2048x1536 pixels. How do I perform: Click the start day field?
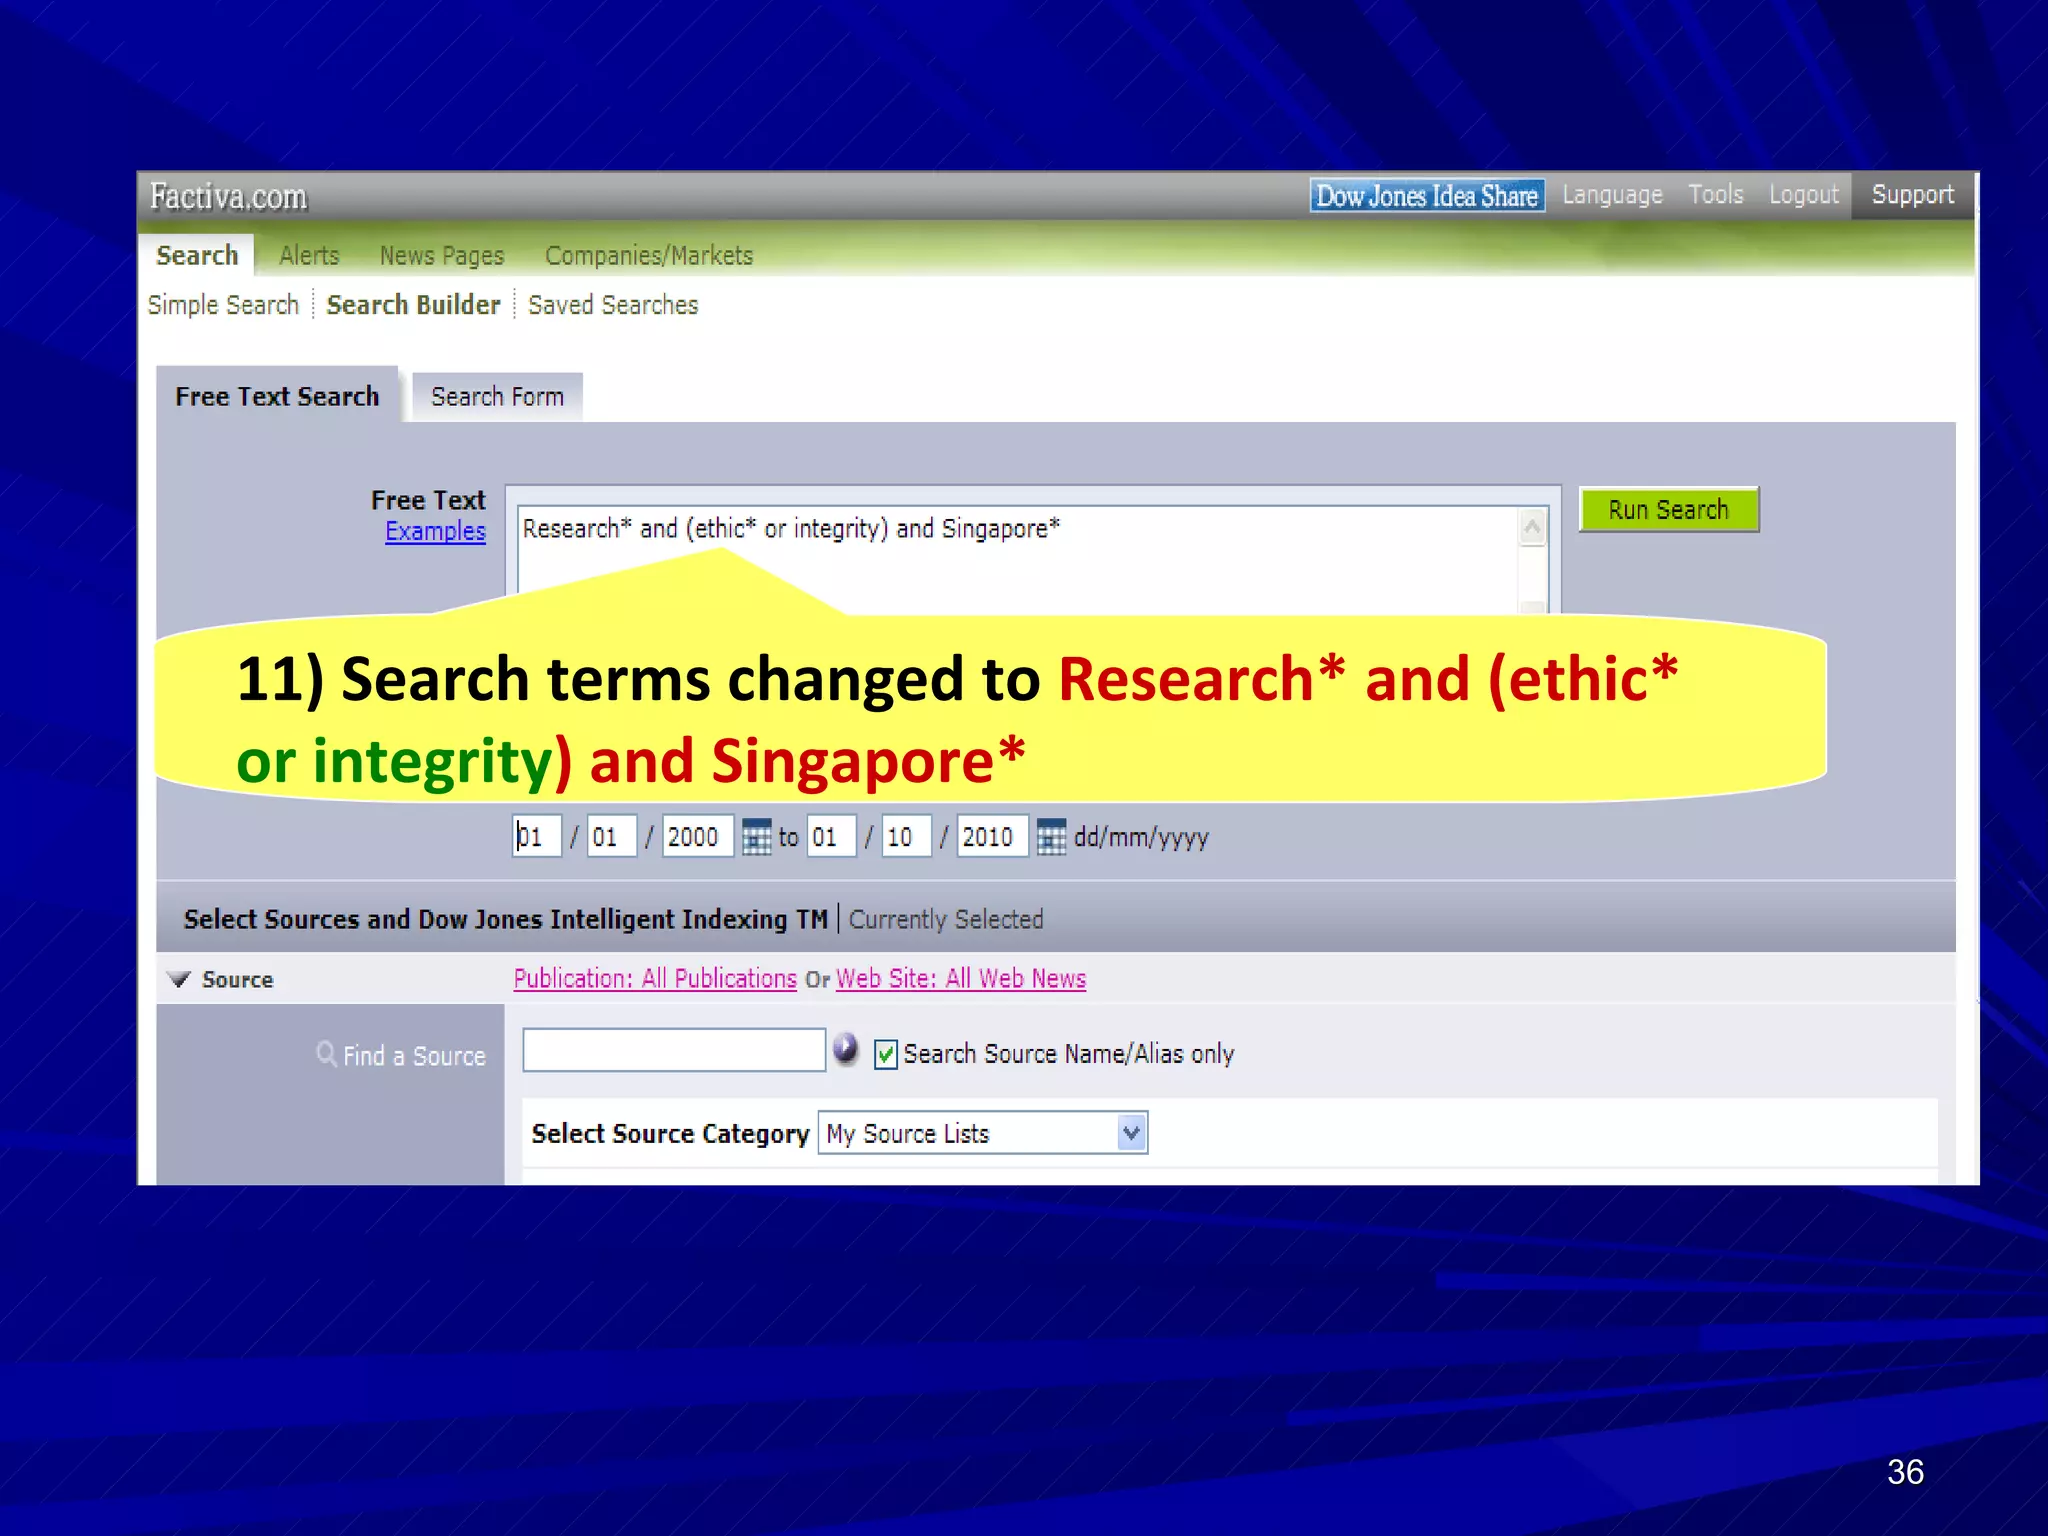click(x=536, y=837)
